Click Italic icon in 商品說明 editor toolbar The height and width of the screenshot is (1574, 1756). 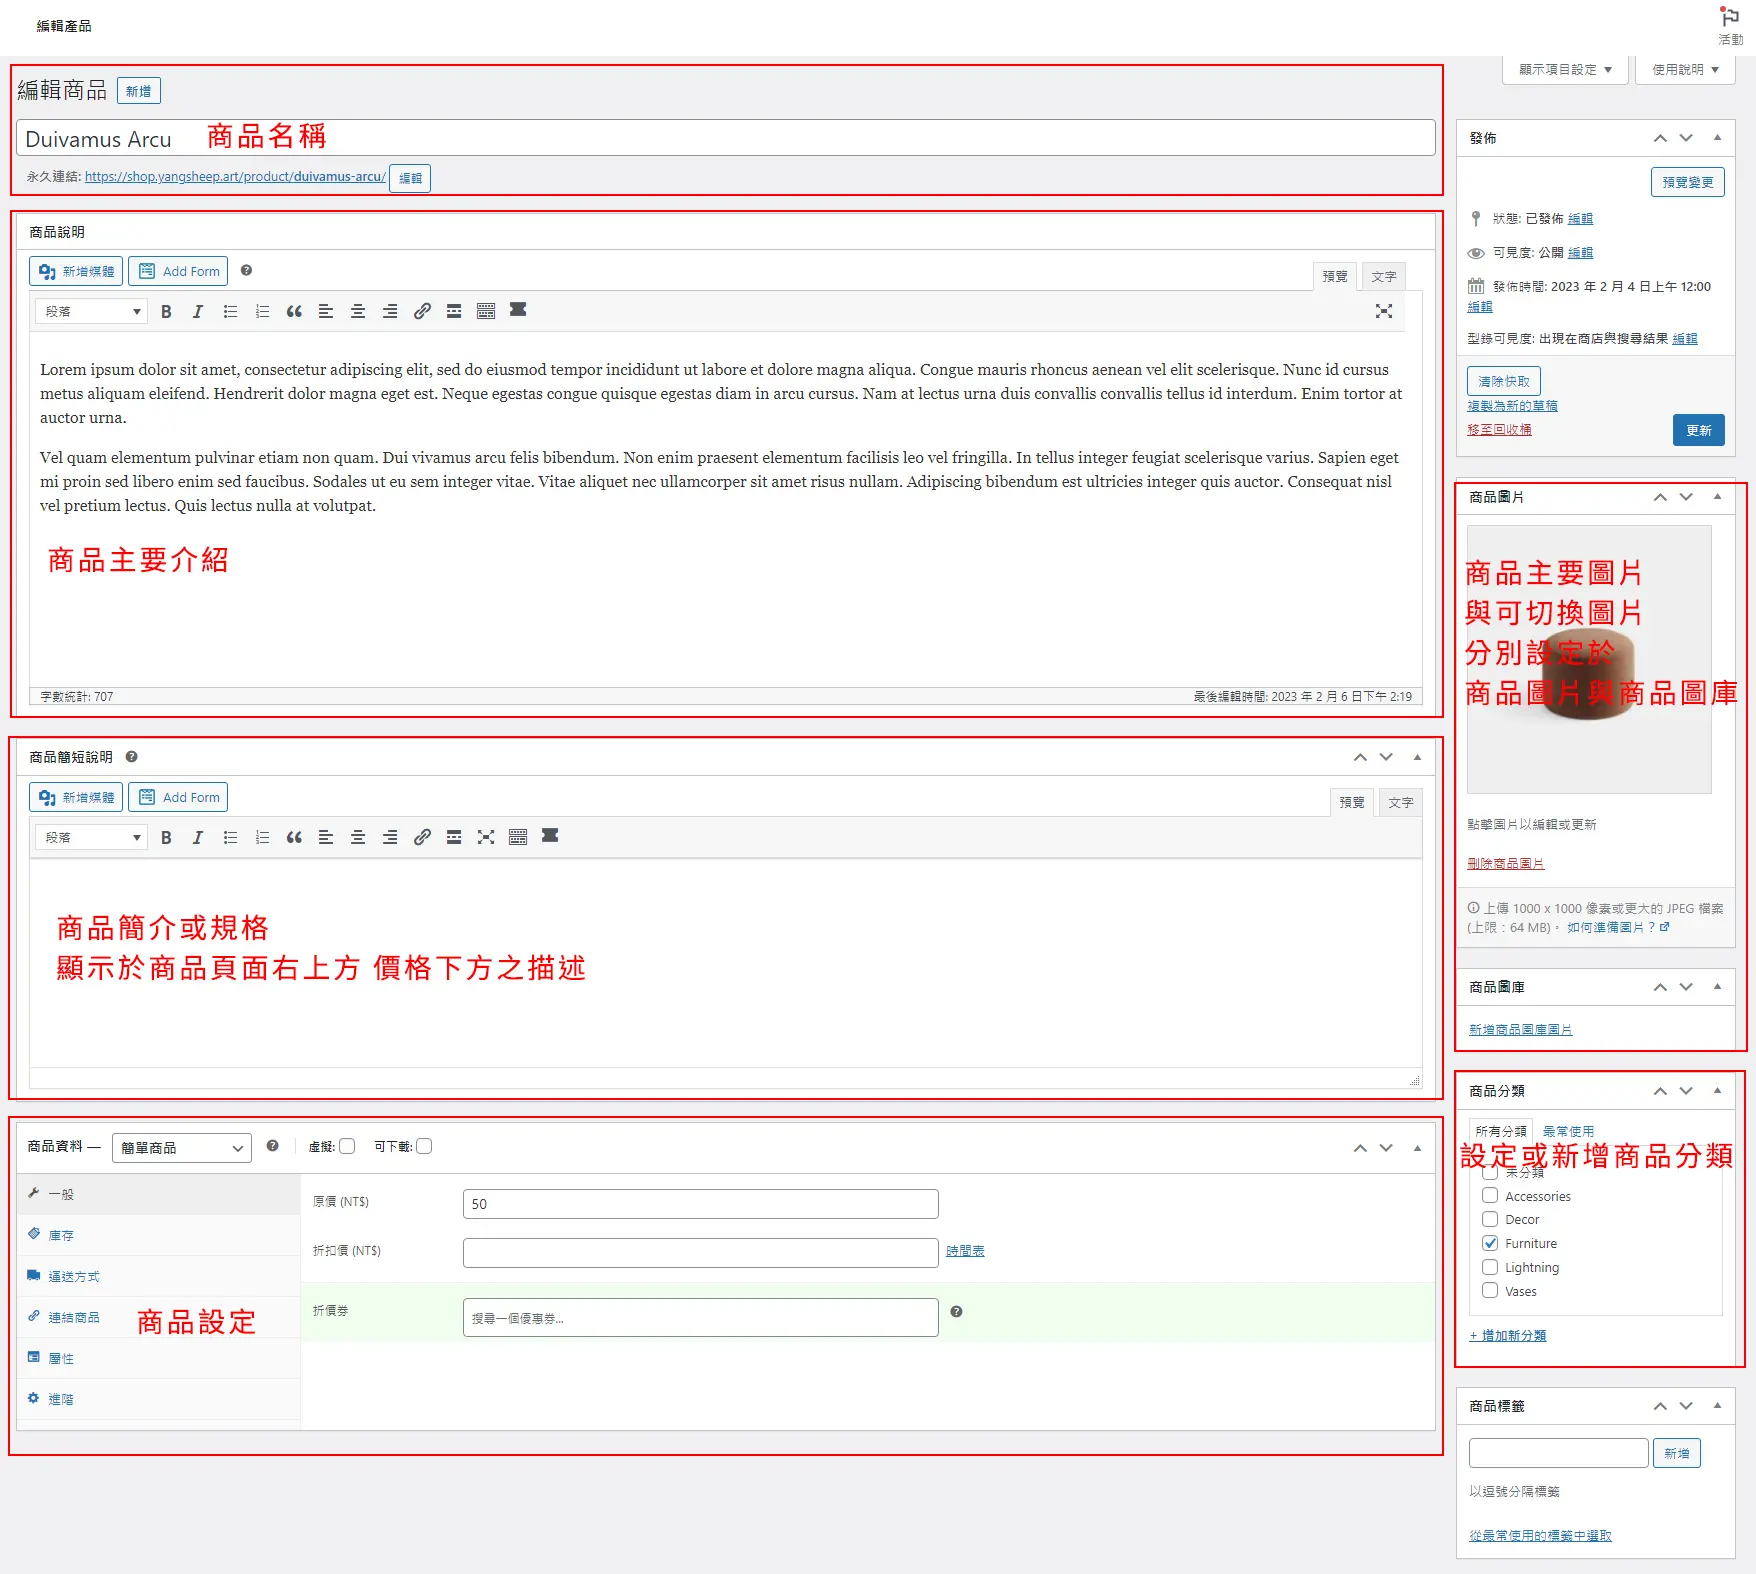point(198,311)
